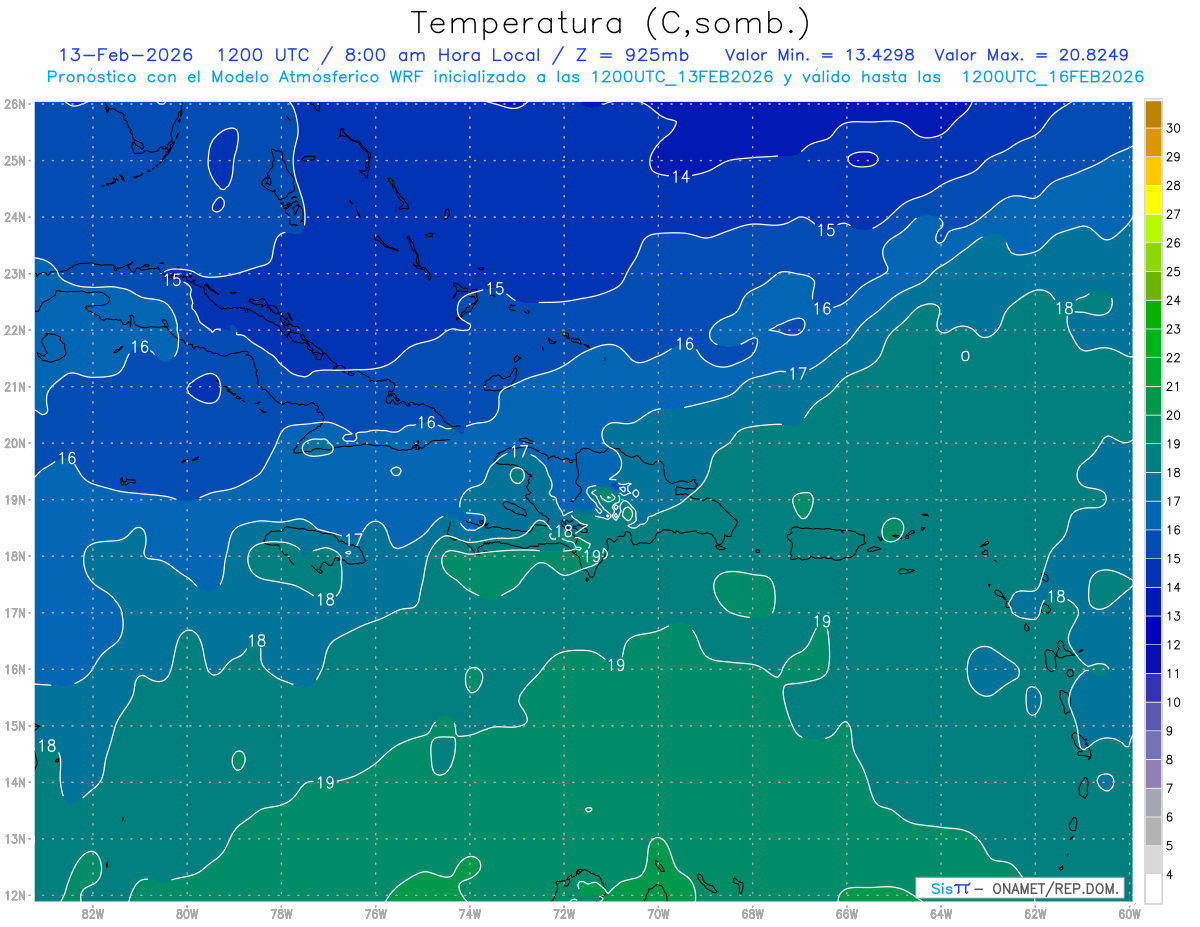This screenshot has height=927, width=1200.
Task: Click the 'Valor Max. = 20.8249' readout
Action: pos(1031,55)
